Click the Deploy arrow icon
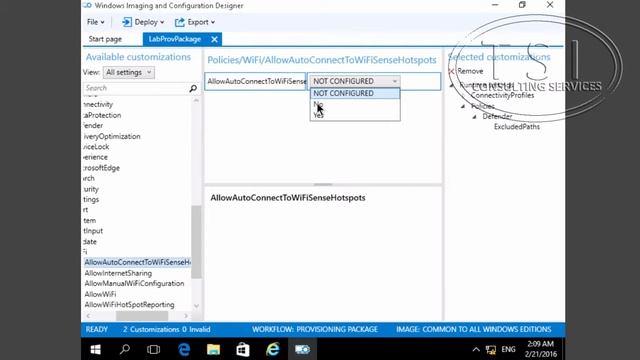This screenshot has width=640, height=360. (x=127, y=22)
